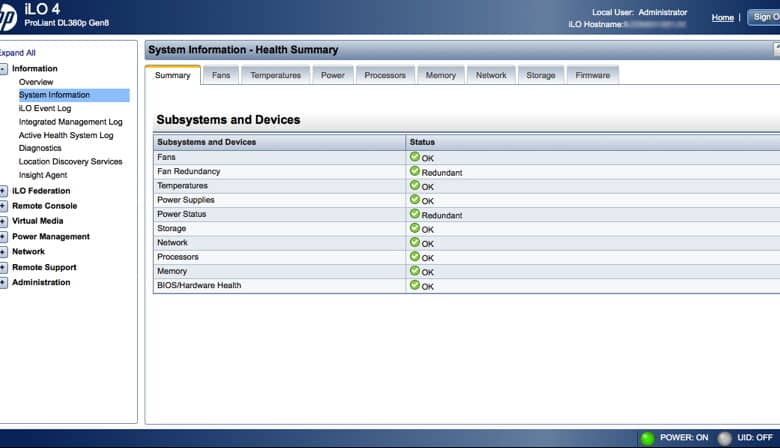
Task: Open the Fans tab
Action: coord(221,75)
